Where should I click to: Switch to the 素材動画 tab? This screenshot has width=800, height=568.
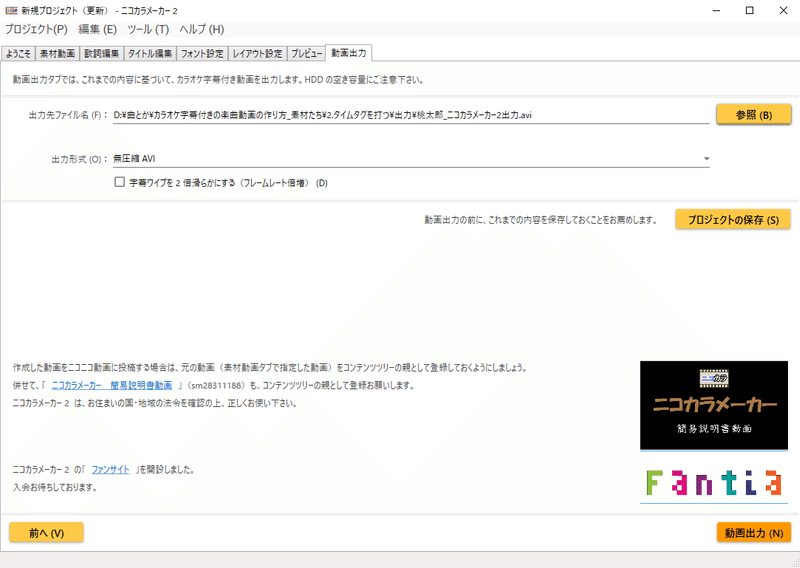coord(57,54)
